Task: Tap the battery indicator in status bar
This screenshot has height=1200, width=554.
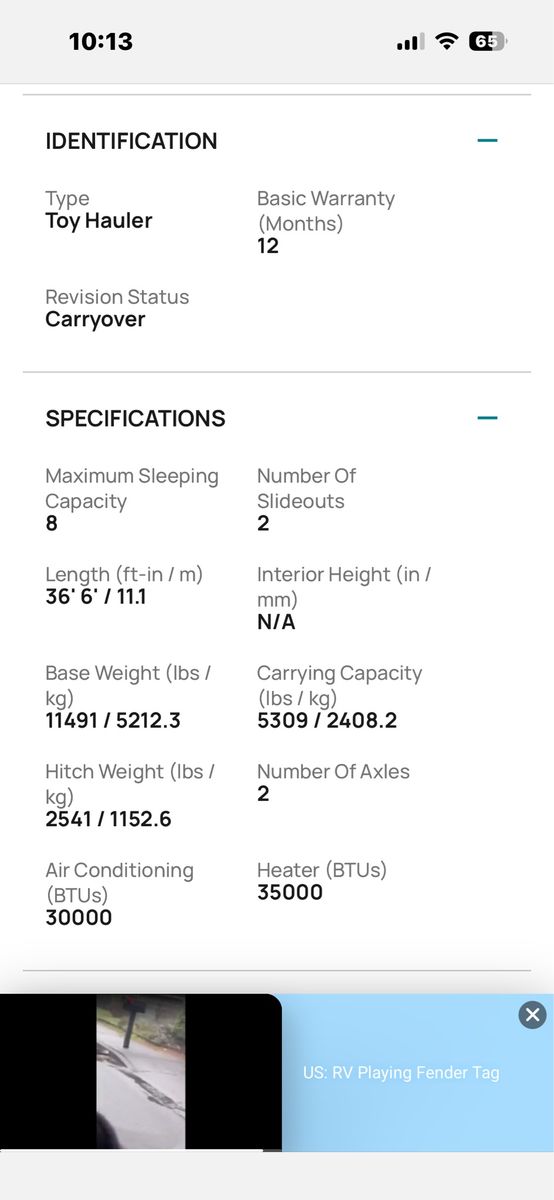Action: point(487,41)
